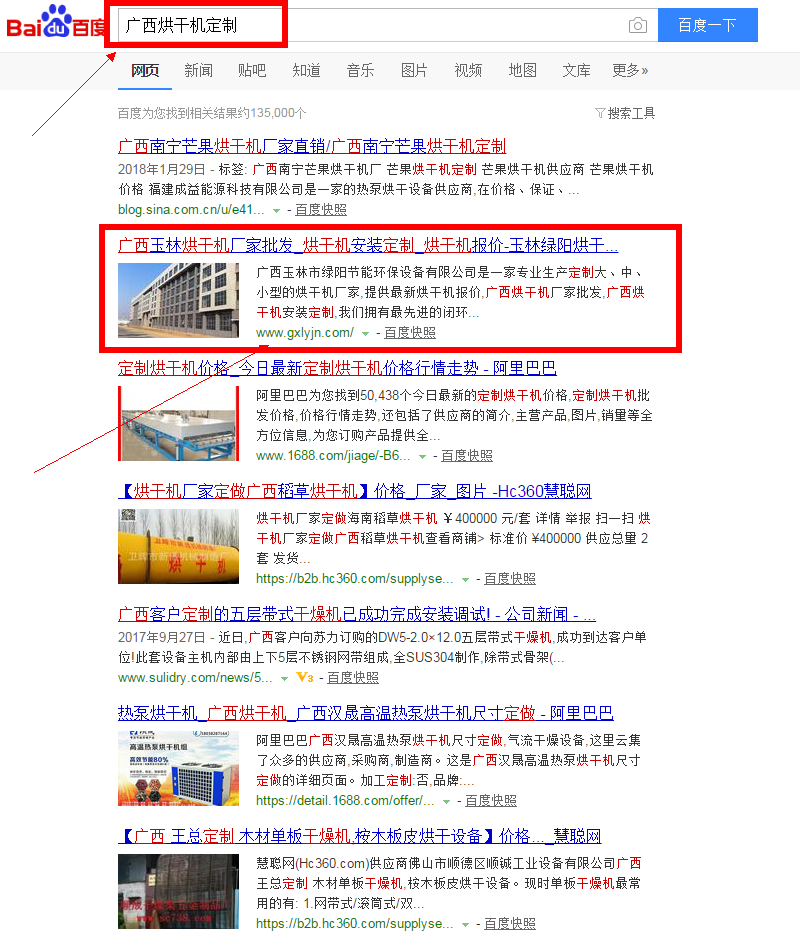Open 百度快照 for www.gxlyjn.com result
Viewport: 800px width, 936px height.
click(x=410, y=332)
